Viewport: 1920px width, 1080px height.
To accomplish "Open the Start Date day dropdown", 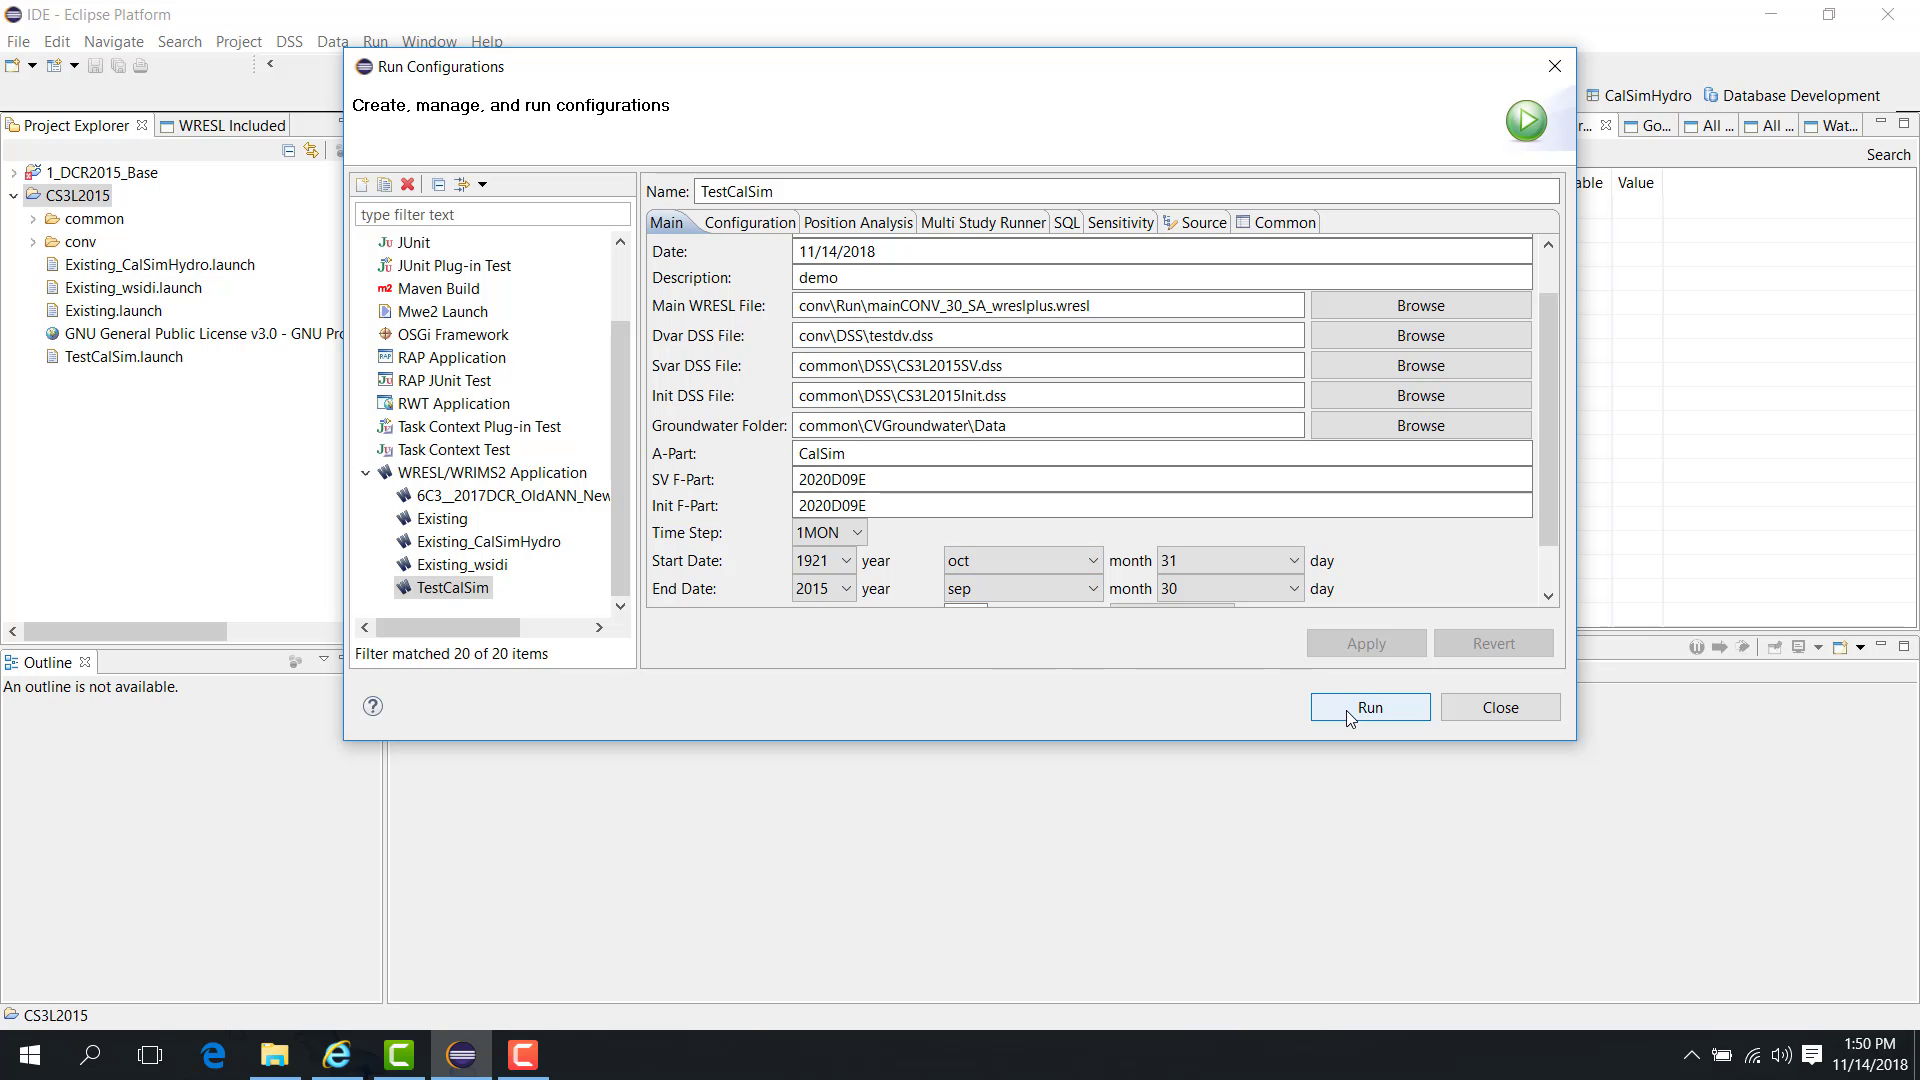I will pyautogui.click(x=1230, y=561).
